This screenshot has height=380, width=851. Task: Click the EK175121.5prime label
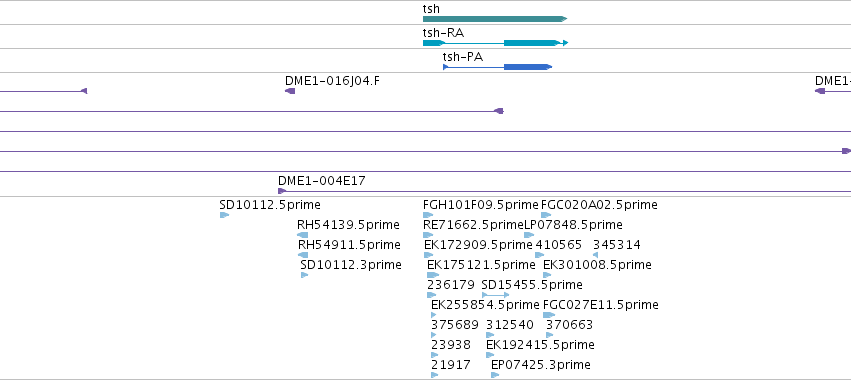coord(481,265)
